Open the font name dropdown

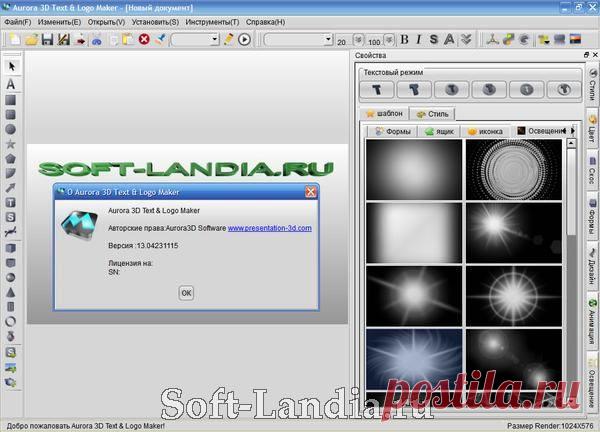[x=298, y=40]
